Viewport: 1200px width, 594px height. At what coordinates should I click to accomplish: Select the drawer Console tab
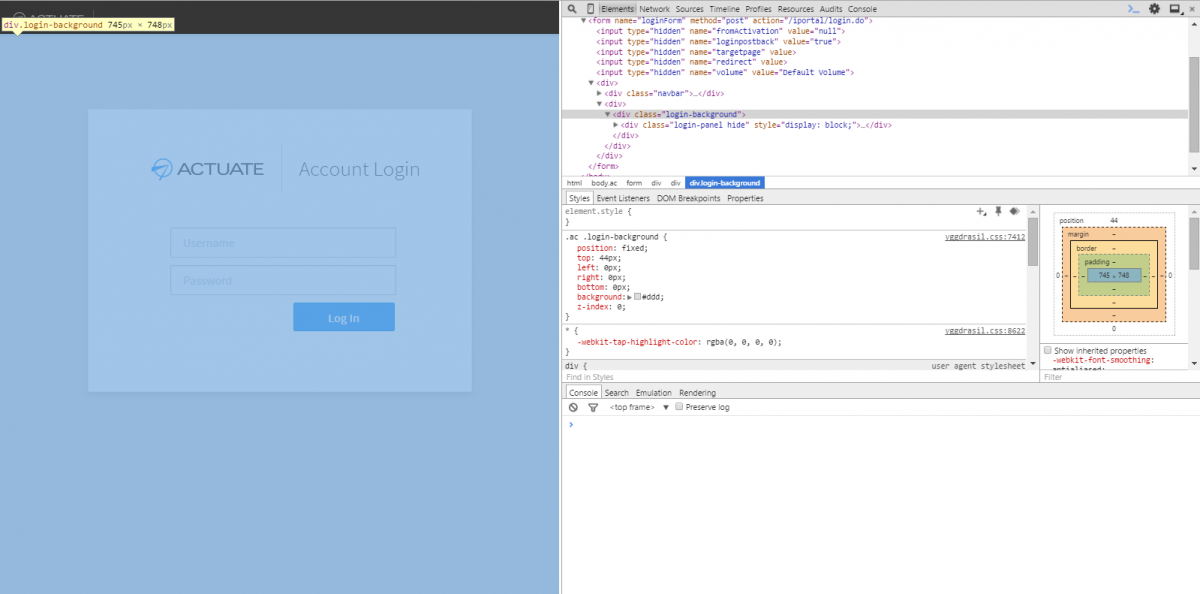click(583, 393)
